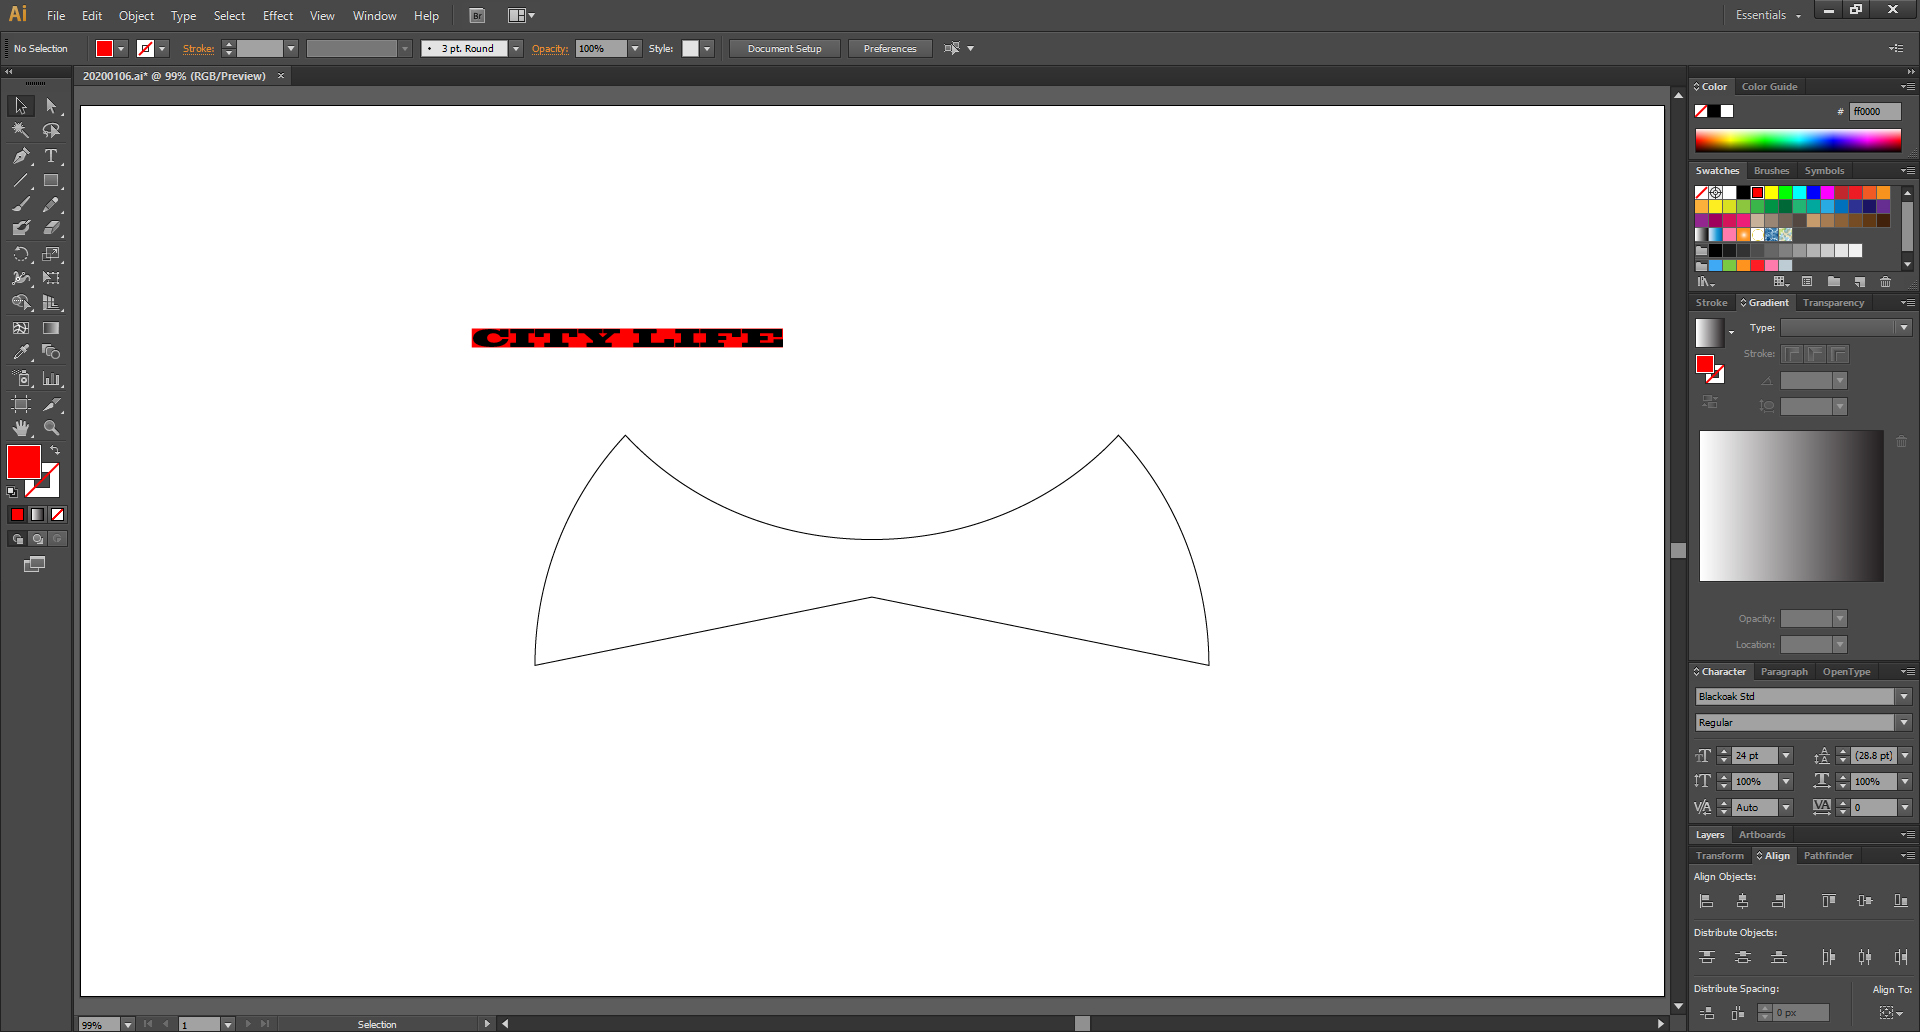The width and height of the screenshot is (1920, 1032).
Task: Select the Width/Warp tool
Action: (21, 278)
